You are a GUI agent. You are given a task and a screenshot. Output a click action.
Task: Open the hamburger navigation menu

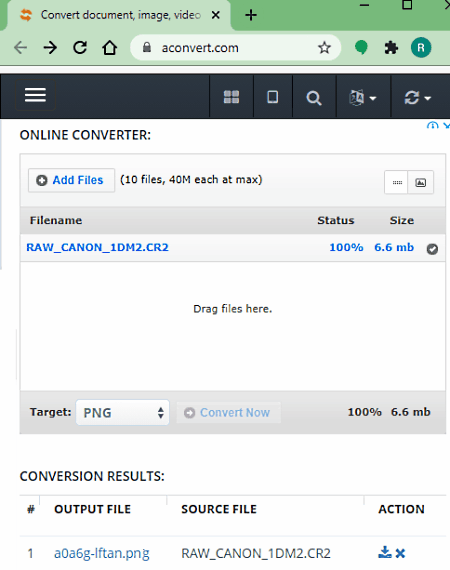(35, 95)
